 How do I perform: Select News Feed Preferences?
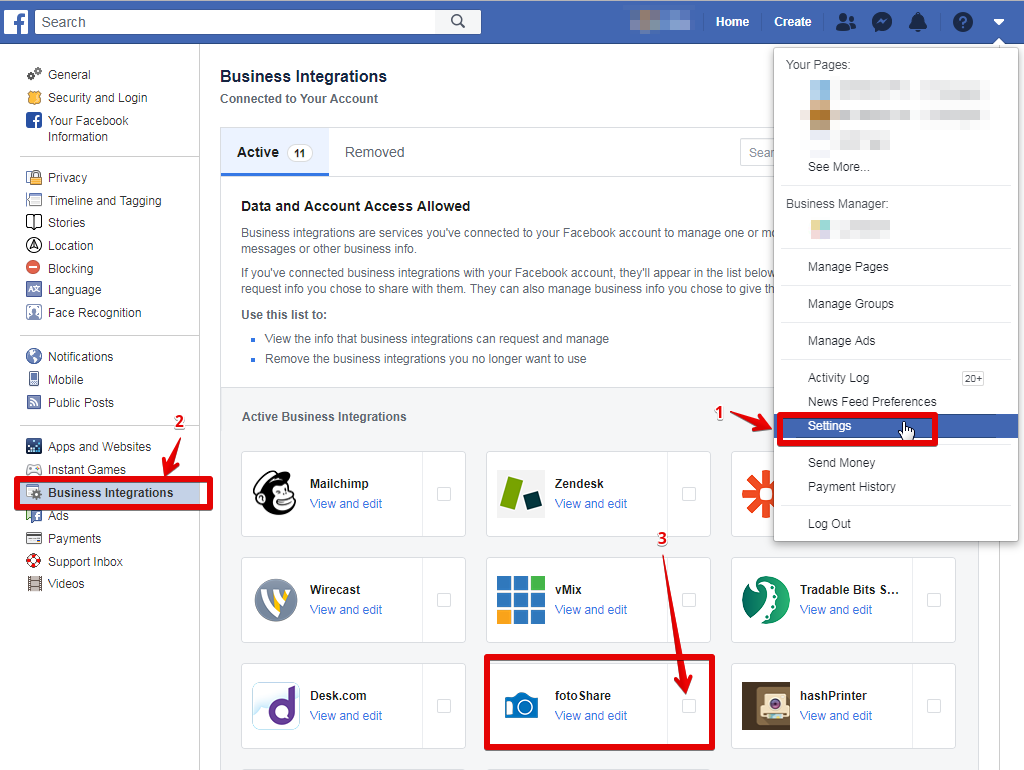point(872,402)
